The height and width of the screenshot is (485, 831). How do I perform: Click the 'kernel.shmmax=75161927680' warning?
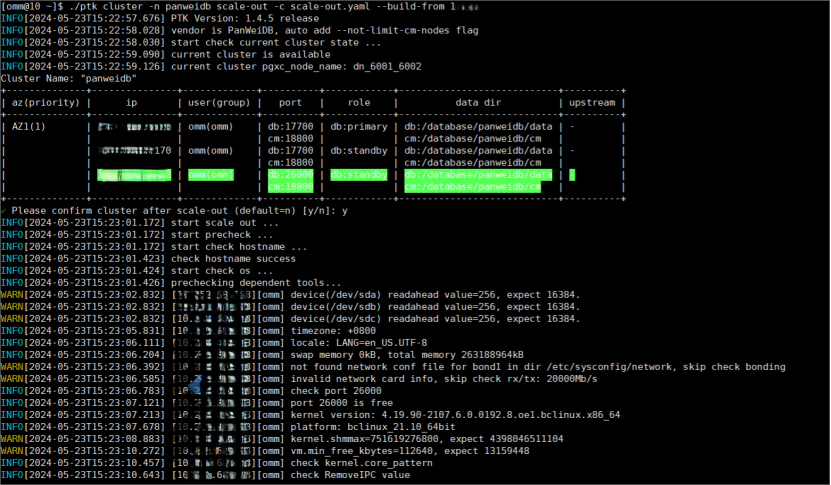pos(427,439)
